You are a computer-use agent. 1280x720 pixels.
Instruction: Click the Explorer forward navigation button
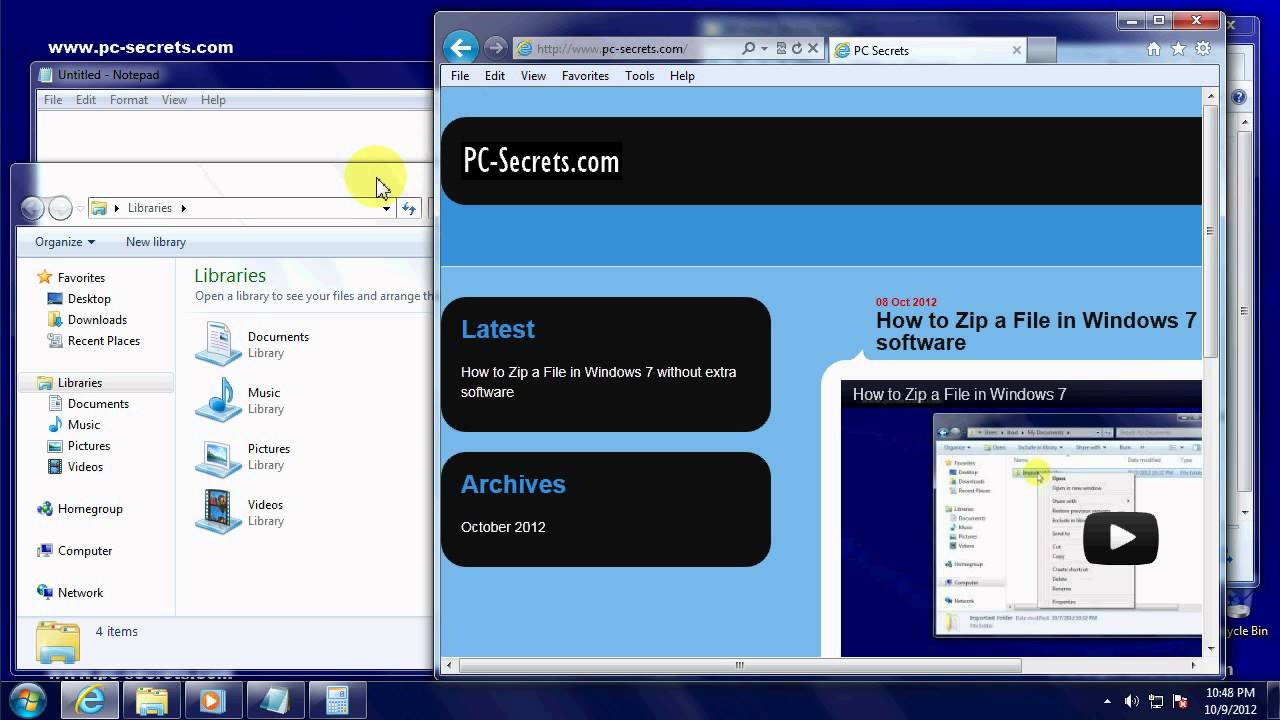(x=60, y=208)
